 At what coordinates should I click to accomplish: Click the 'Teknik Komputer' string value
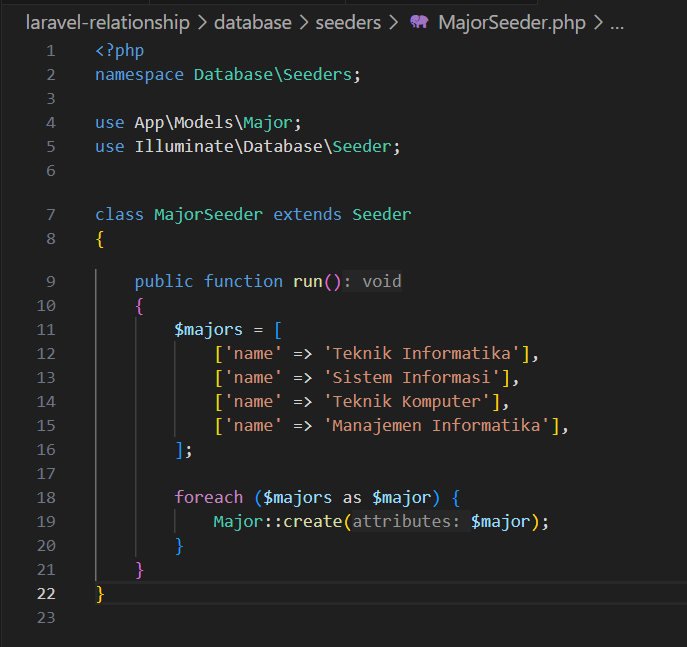click(410, 401)
